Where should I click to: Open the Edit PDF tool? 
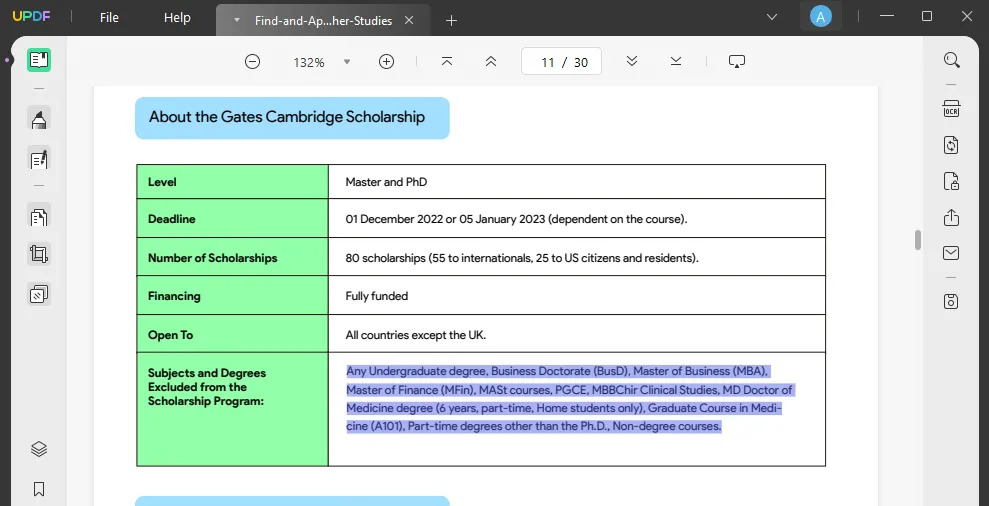click(39, 159)
